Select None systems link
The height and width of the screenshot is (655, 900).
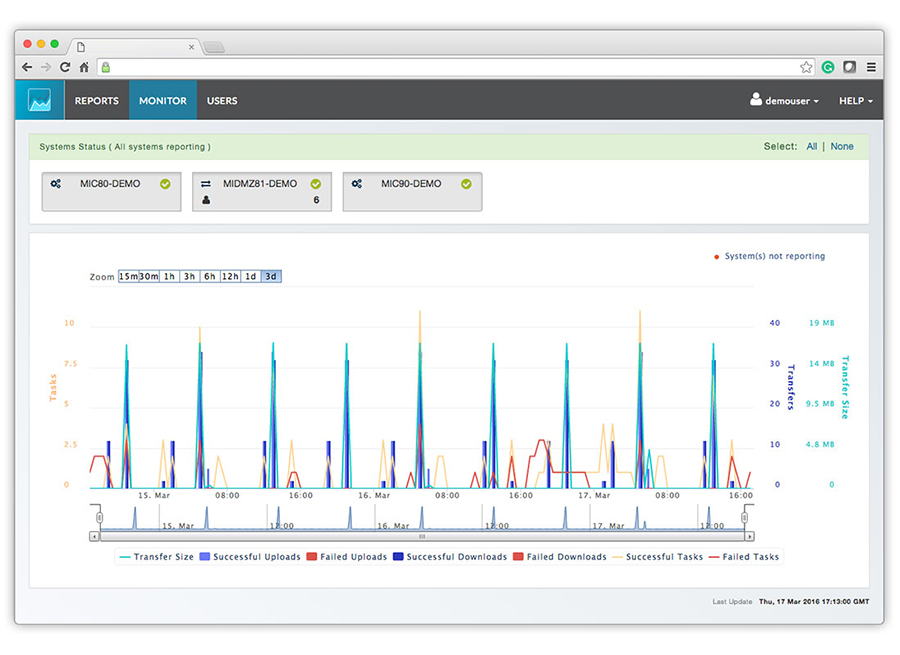point(842,146)
